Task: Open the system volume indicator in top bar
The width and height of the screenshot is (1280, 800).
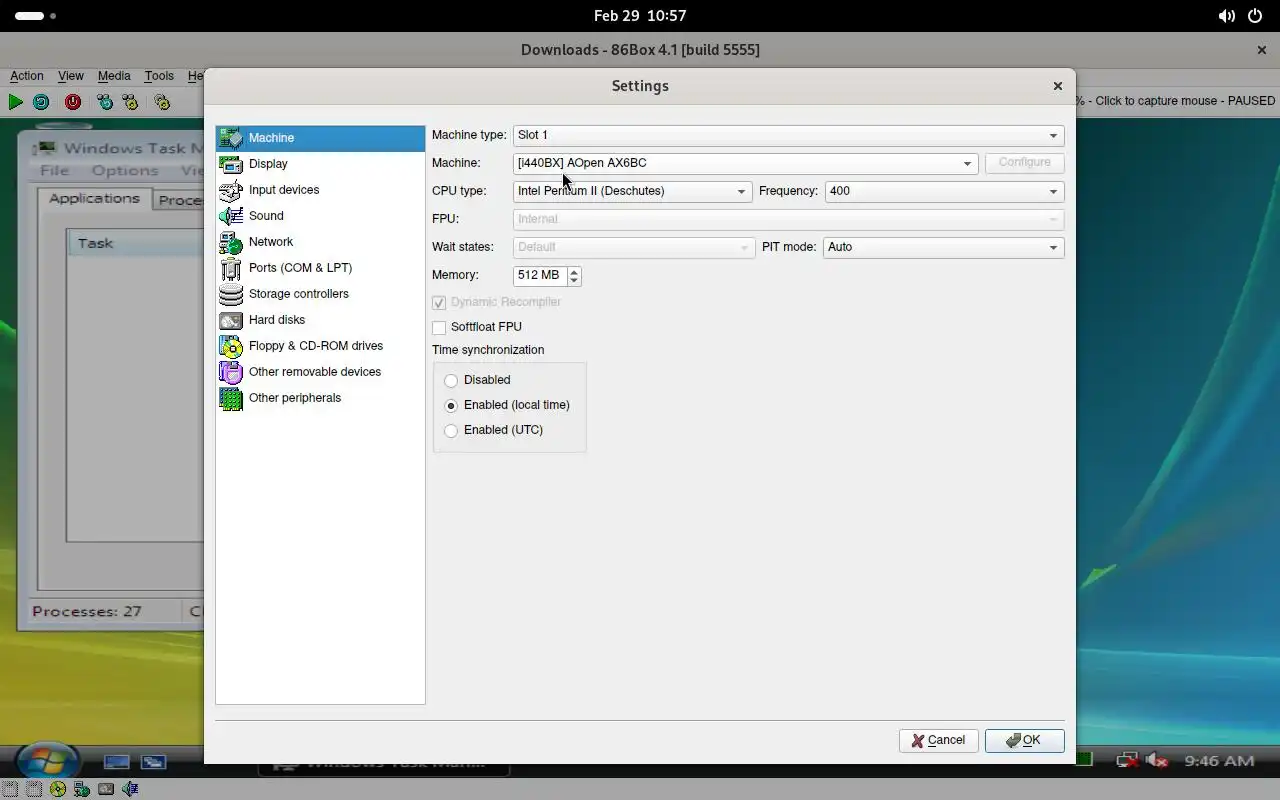Action: coord(1226,16)
